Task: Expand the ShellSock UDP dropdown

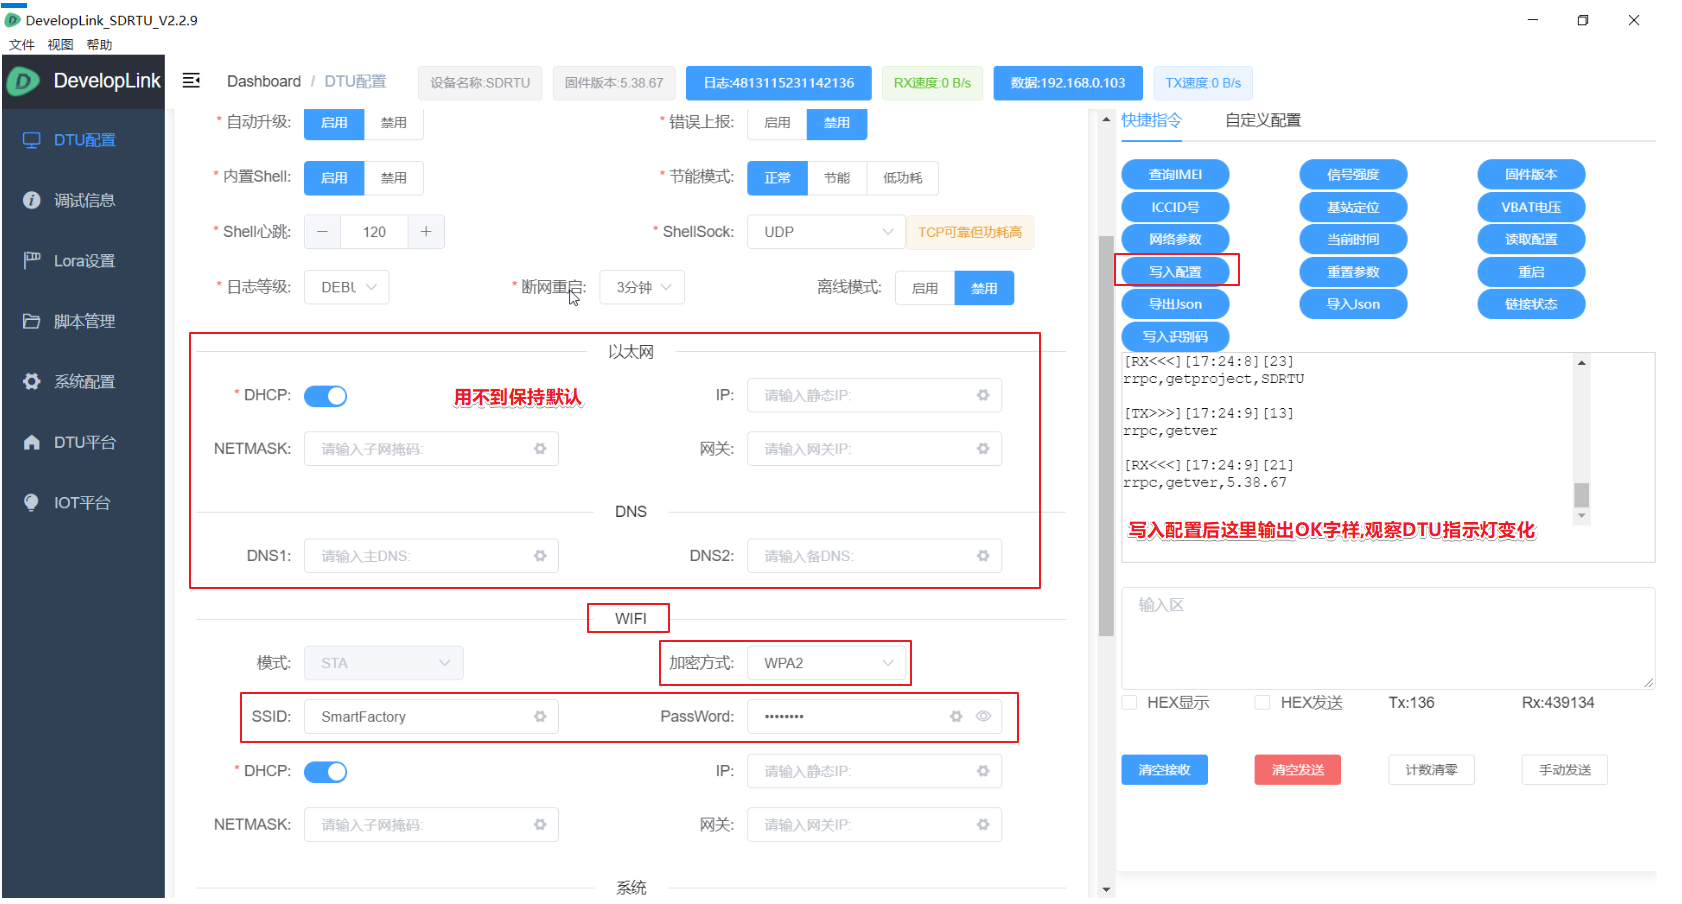Action: pyautogui.click(x=826, y=232)
